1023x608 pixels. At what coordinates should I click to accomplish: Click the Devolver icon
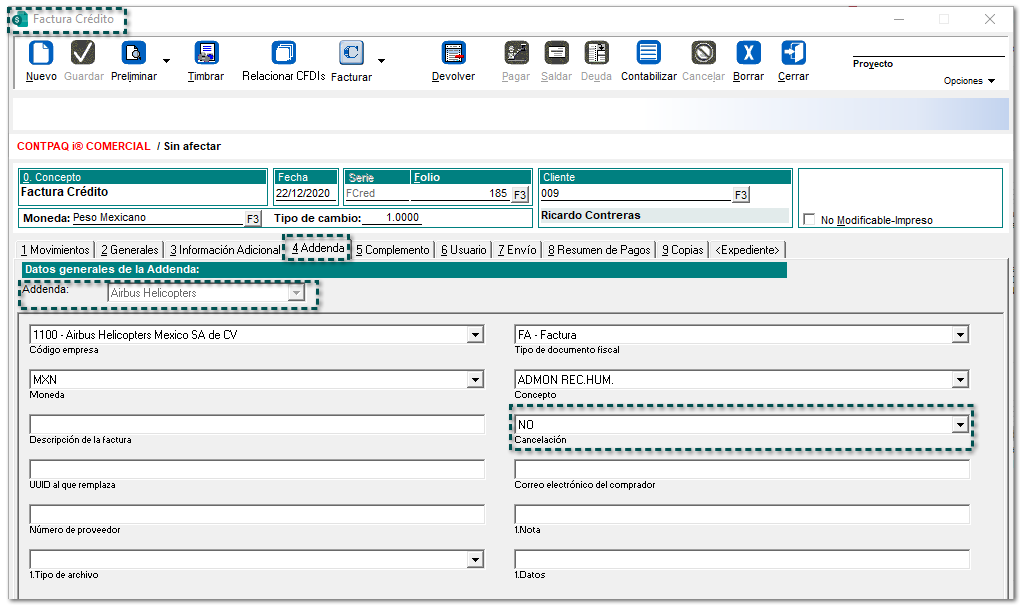pos(454,54)
